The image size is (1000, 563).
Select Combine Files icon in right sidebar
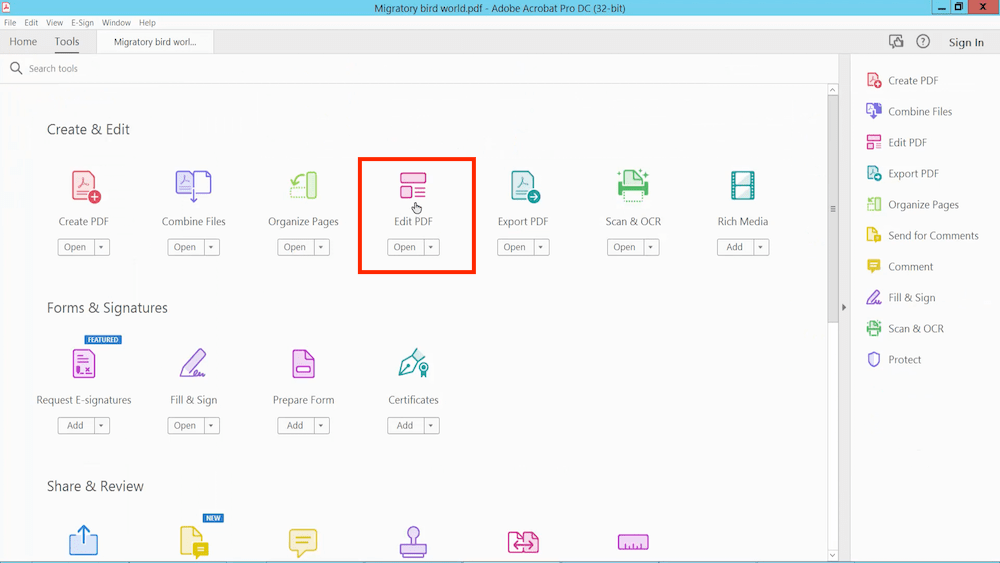pyautogui.click(x=874, y=111)
